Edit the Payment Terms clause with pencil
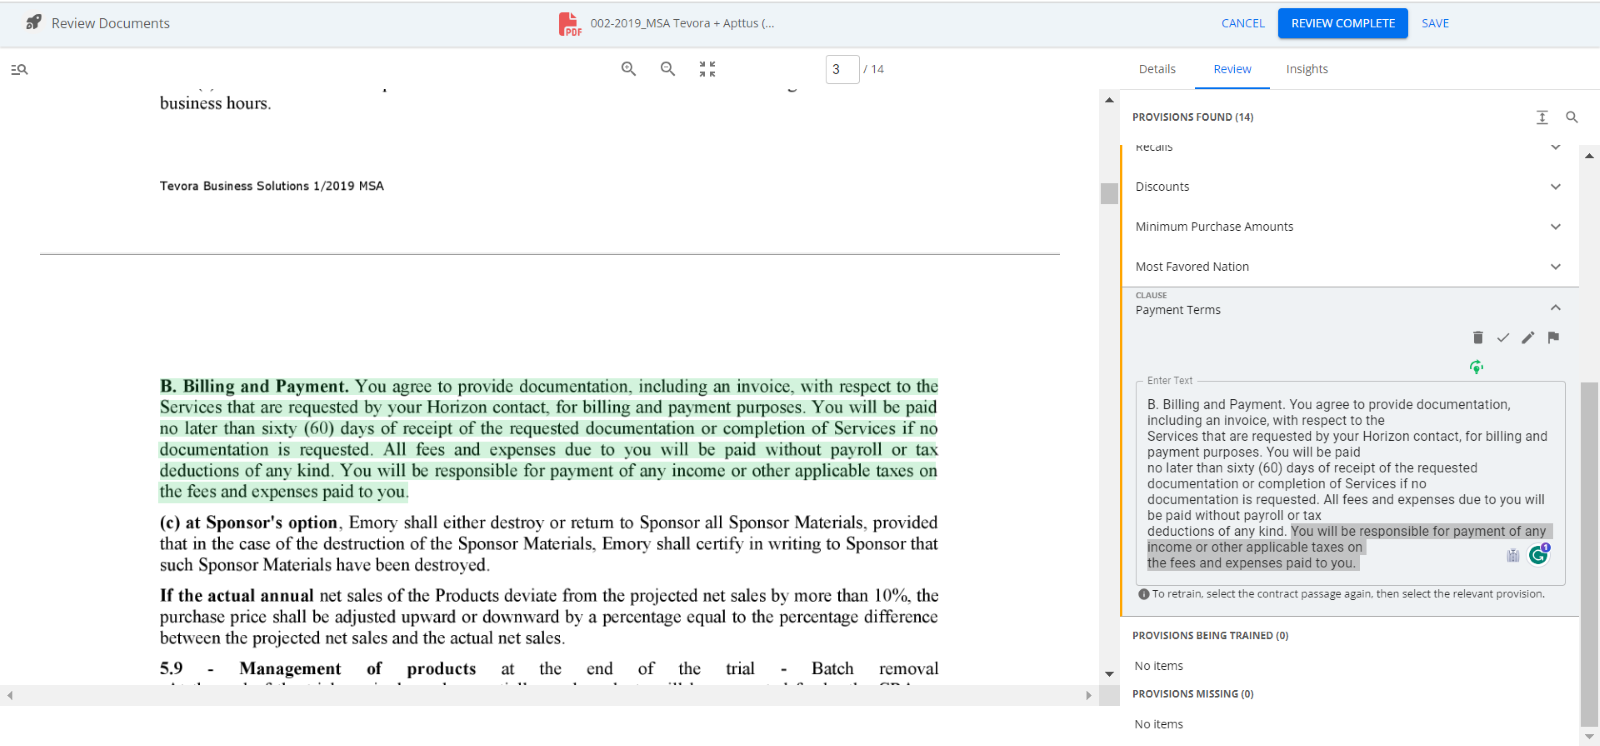The width and height of the screenshot is (1600, 746). [x=1527, y=338]
